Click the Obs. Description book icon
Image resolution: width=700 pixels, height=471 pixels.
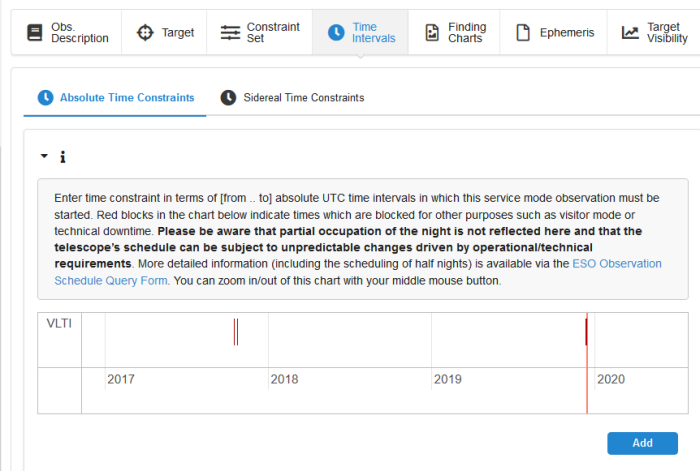(x=35, y=33)
